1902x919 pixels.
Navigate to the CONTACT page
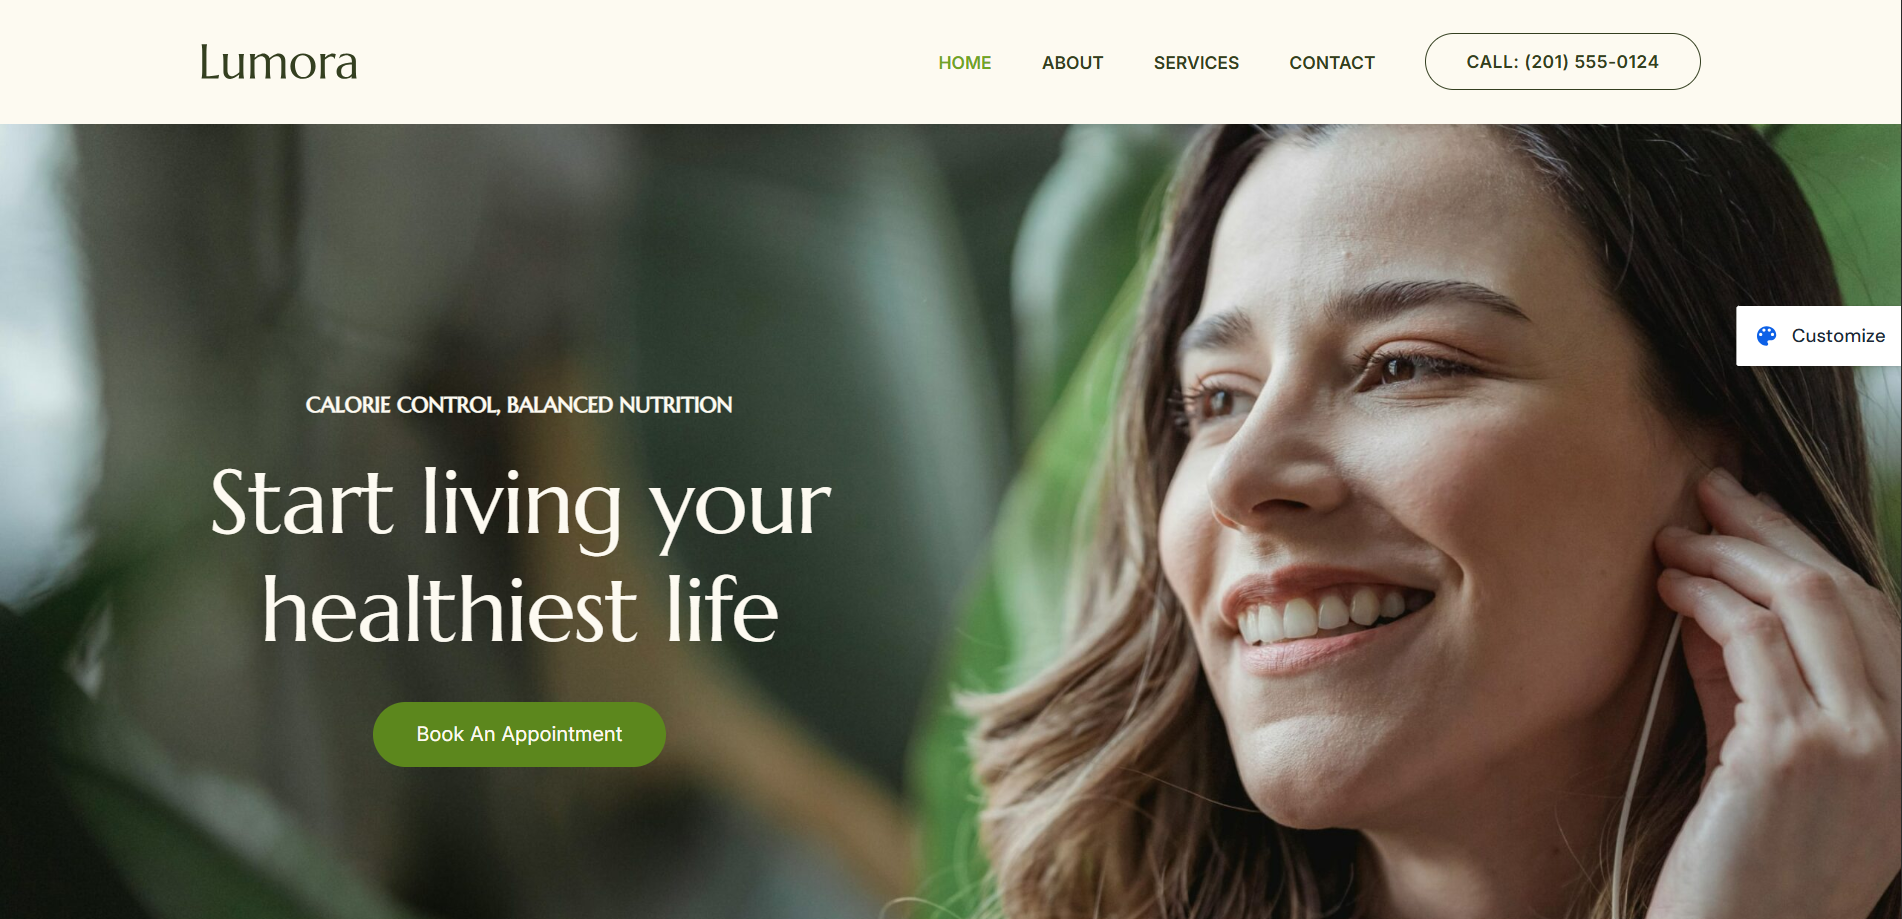click(x=1332, y=63)
